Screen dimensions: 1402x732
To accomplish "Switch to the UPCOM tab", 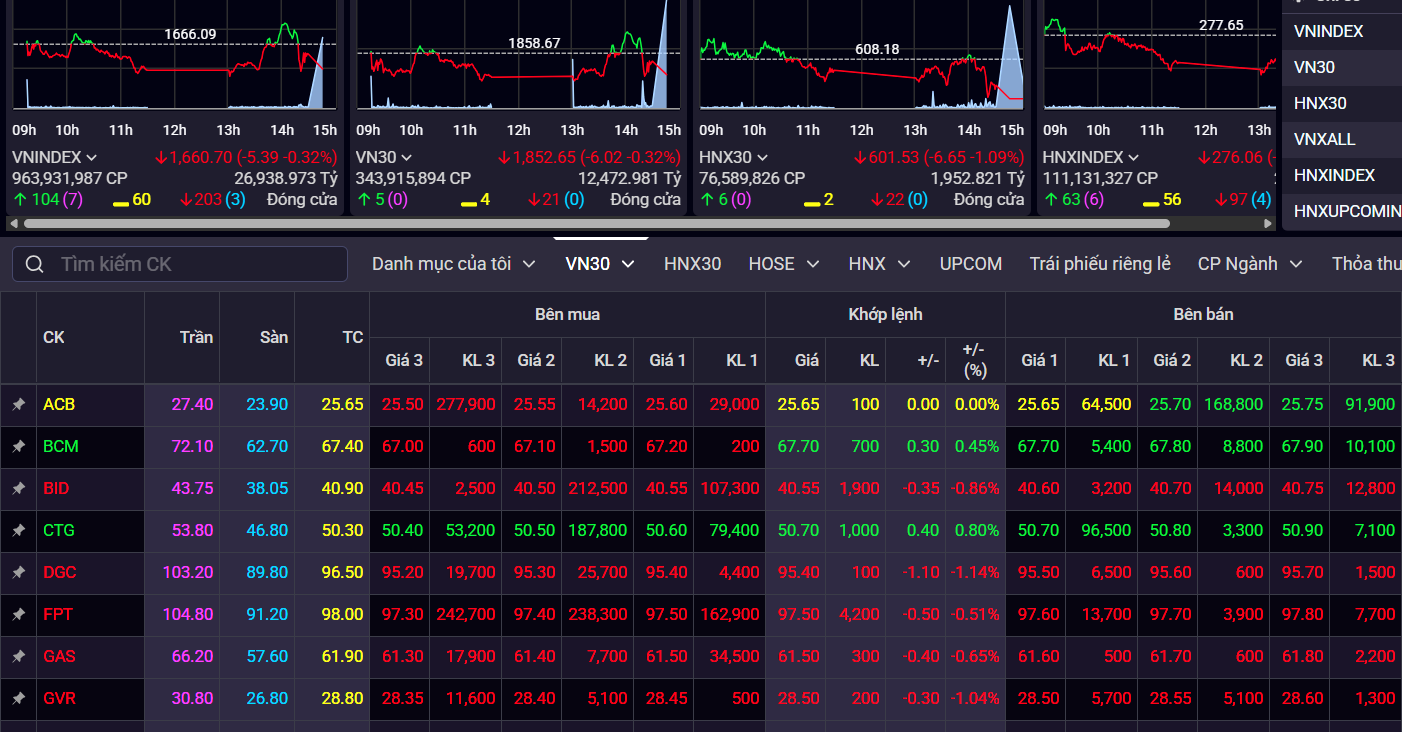I will [x=970, y=264].
